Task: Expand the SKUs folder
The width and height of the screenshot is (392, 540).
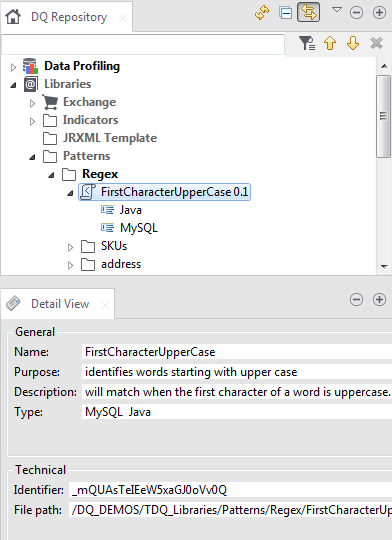Action: tap(70, 247)
